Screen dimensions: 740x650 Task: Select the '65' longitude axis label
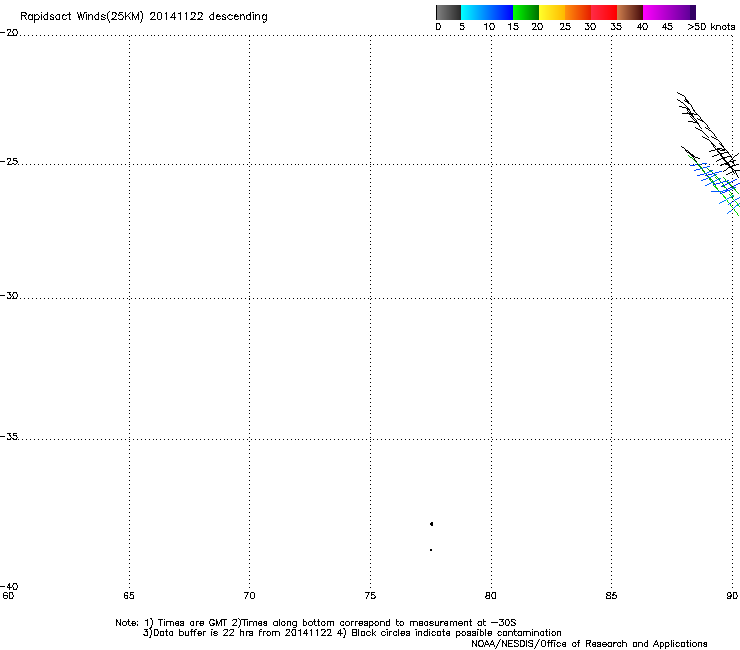129,596
